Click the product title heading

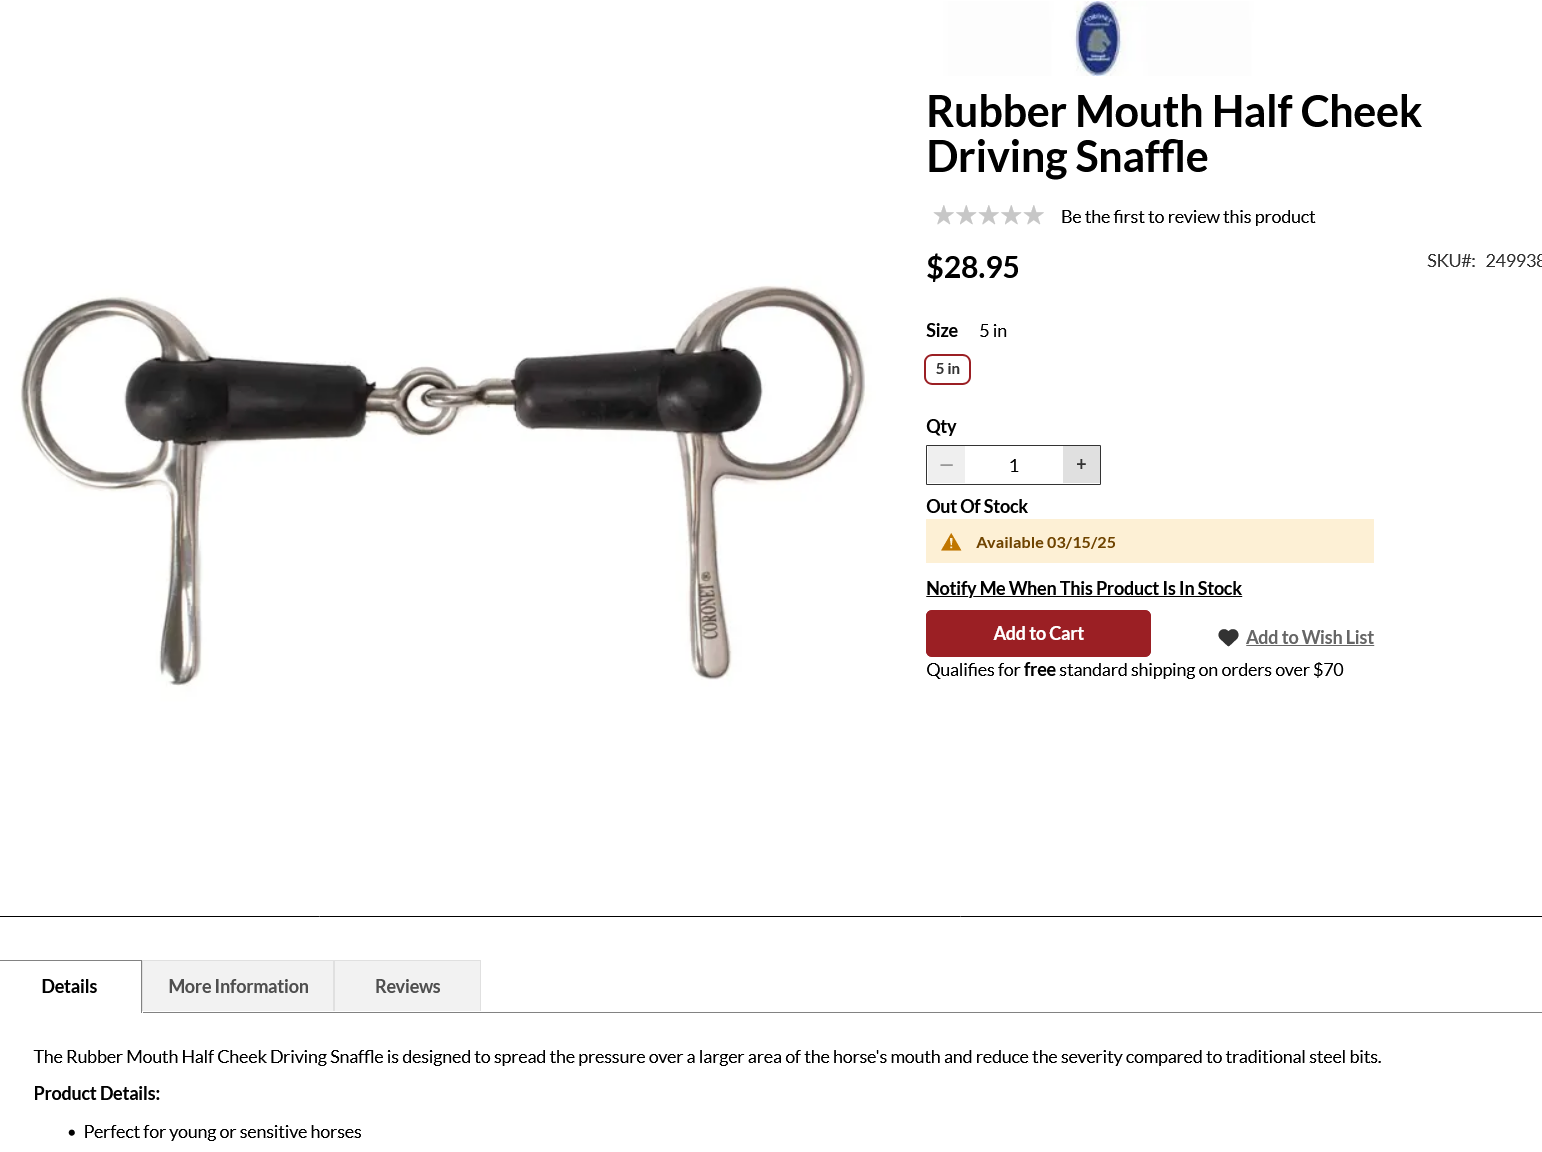(1174, 134)
